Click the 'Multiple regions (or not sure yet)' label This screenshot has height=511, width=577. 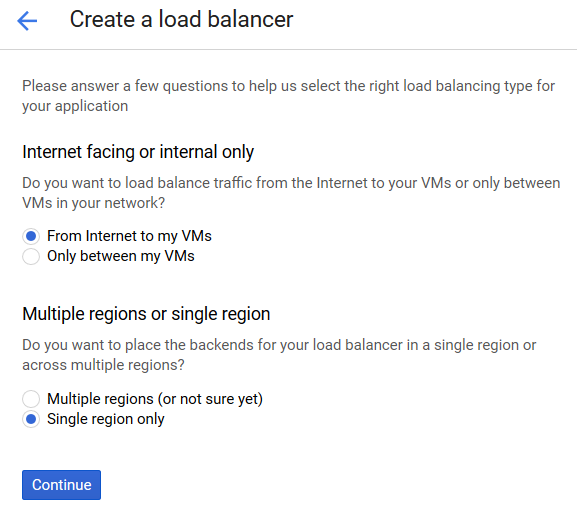pyautogui.click(x=155, y=399)
